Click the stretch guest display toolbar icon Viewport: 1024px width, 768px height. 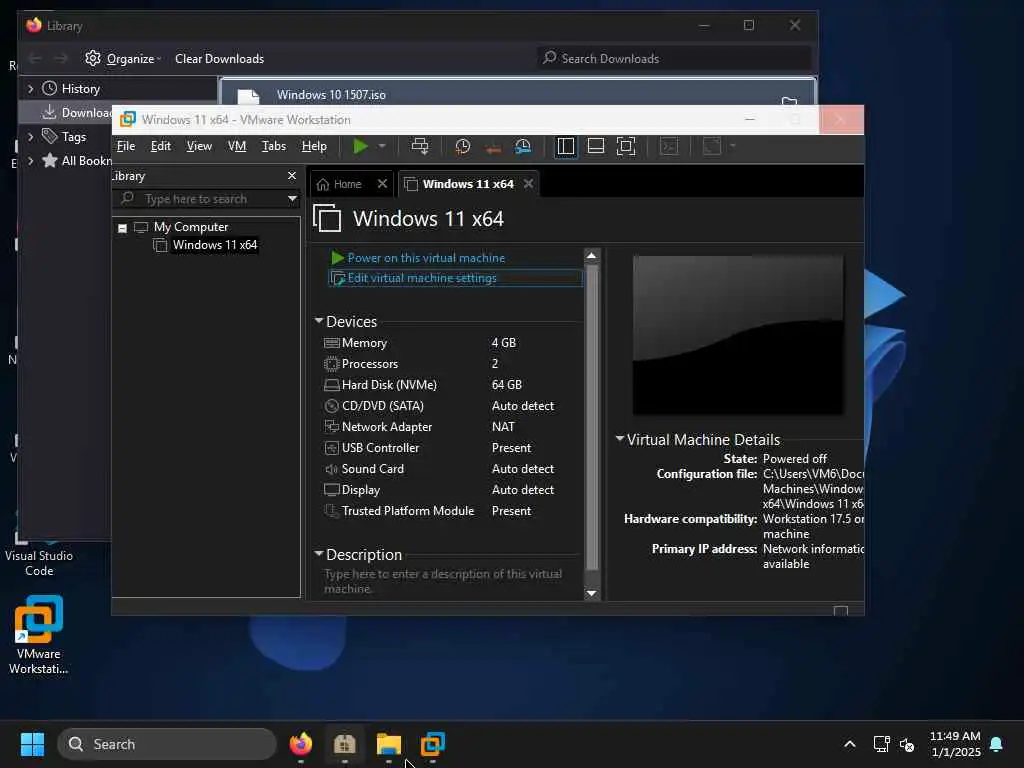[x=712, y=146]
